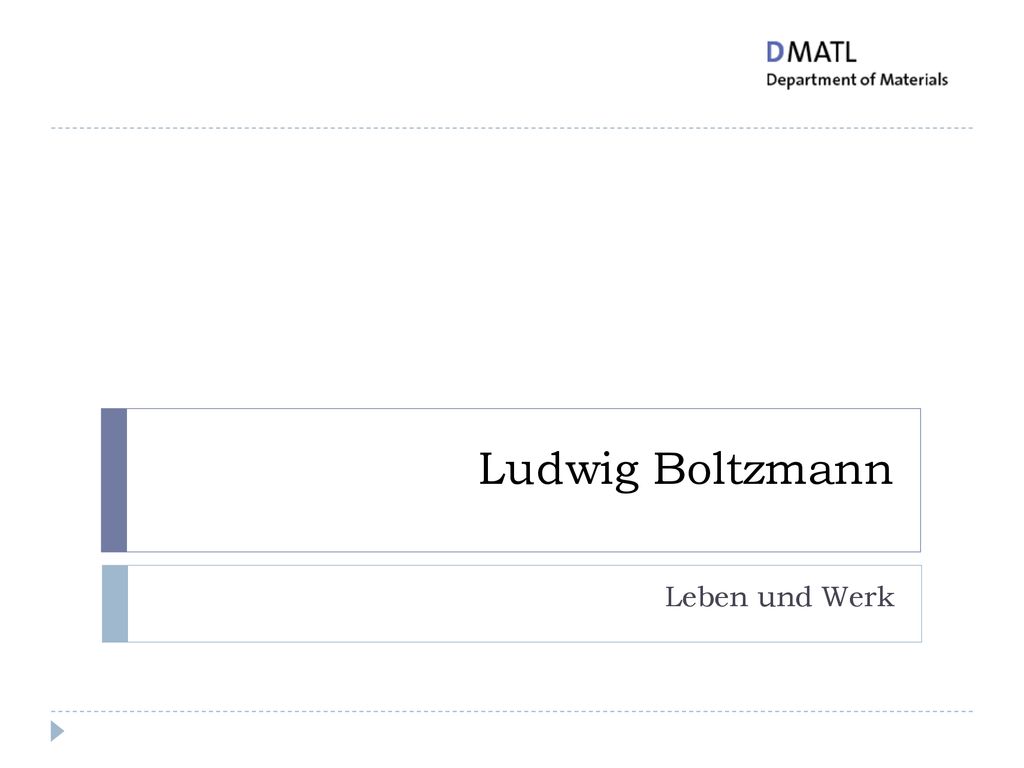
Task: Click the Department of Materials text
Action: pyautogui.click(x=856, y=80)
